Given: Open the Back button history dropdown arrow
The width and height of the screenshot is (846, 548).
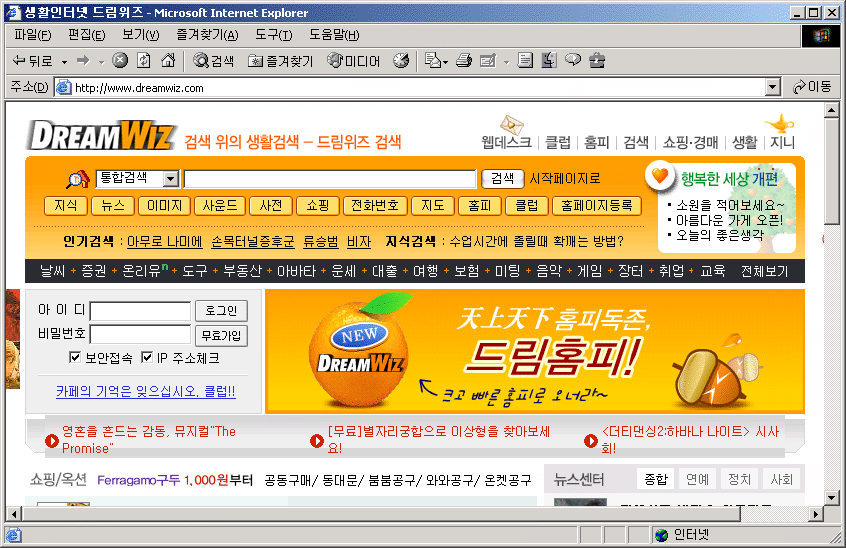Looking at the screenshot, I should (x=64, y=61).
